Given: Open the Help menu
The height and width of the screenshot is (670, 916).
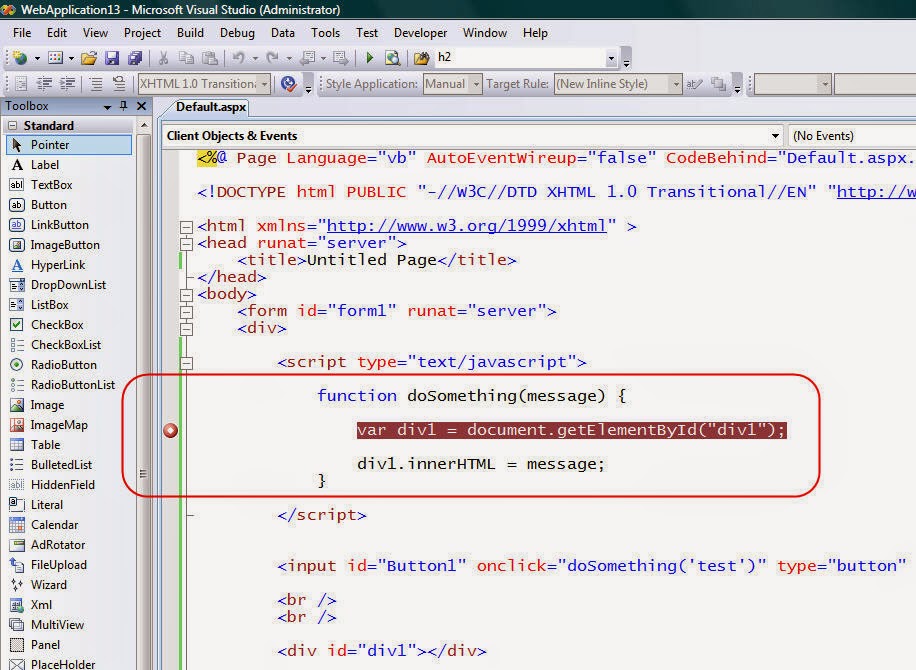Looking at the screenshot, I should coord(535,33).
